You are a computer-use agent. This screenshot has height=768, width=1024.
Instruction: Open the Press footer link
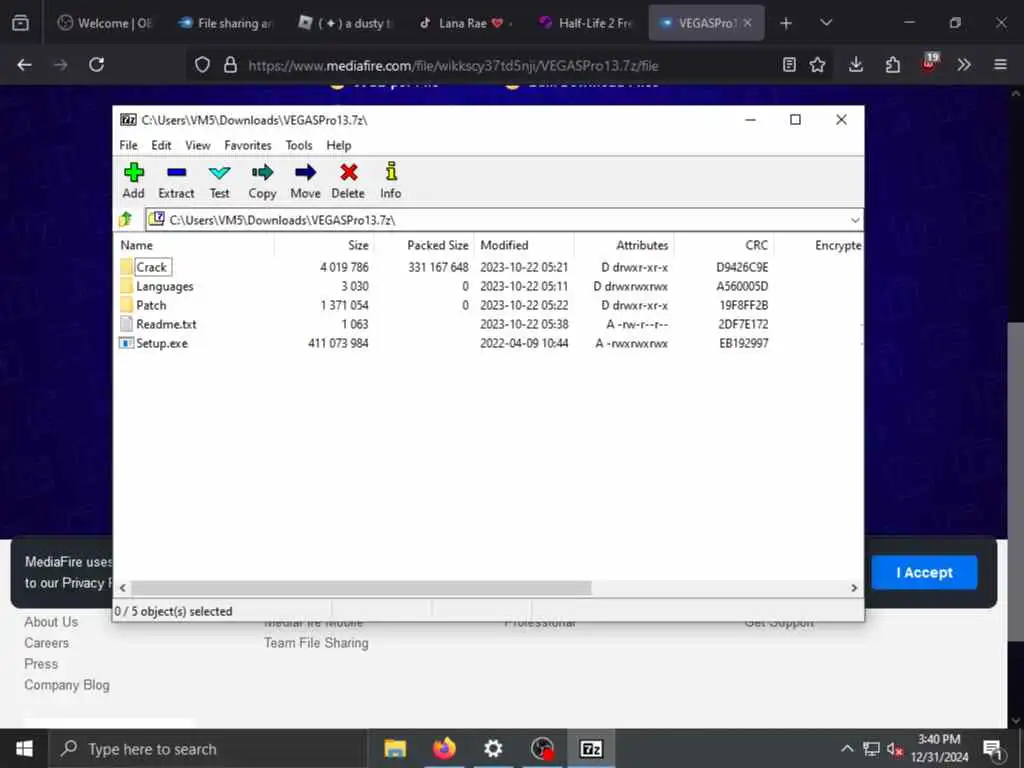[41, 664]
